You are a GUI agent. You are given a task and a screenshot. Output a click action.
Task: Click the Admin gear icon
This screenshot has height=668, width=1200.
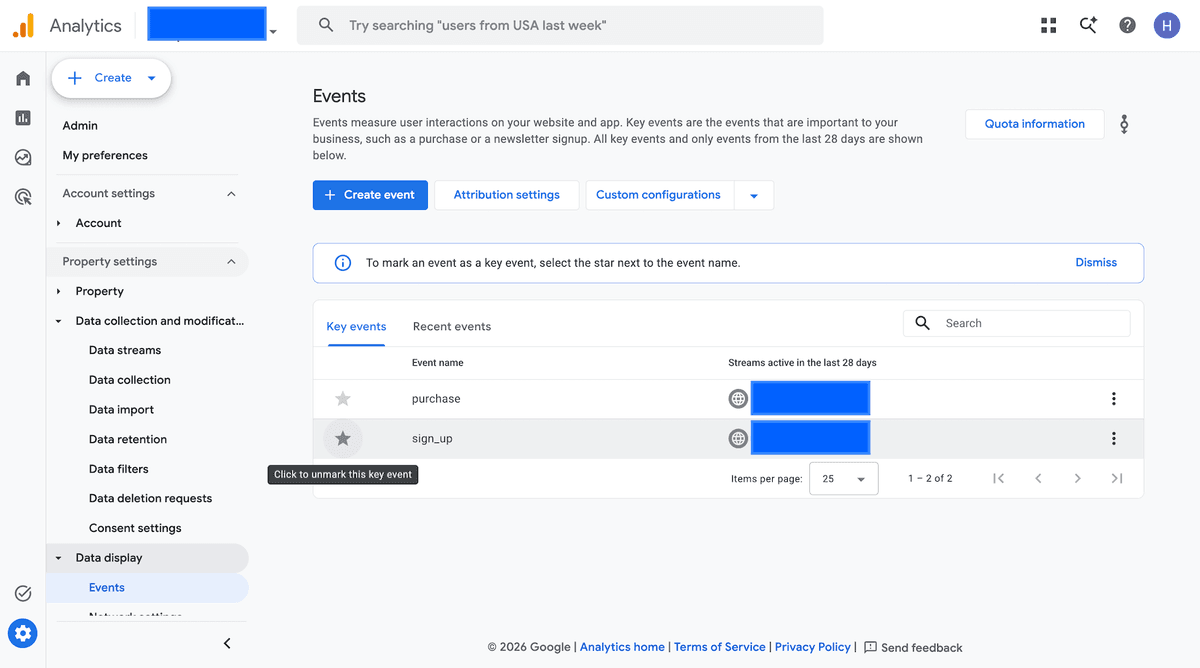pyautogui.click(x=23, y=633)
